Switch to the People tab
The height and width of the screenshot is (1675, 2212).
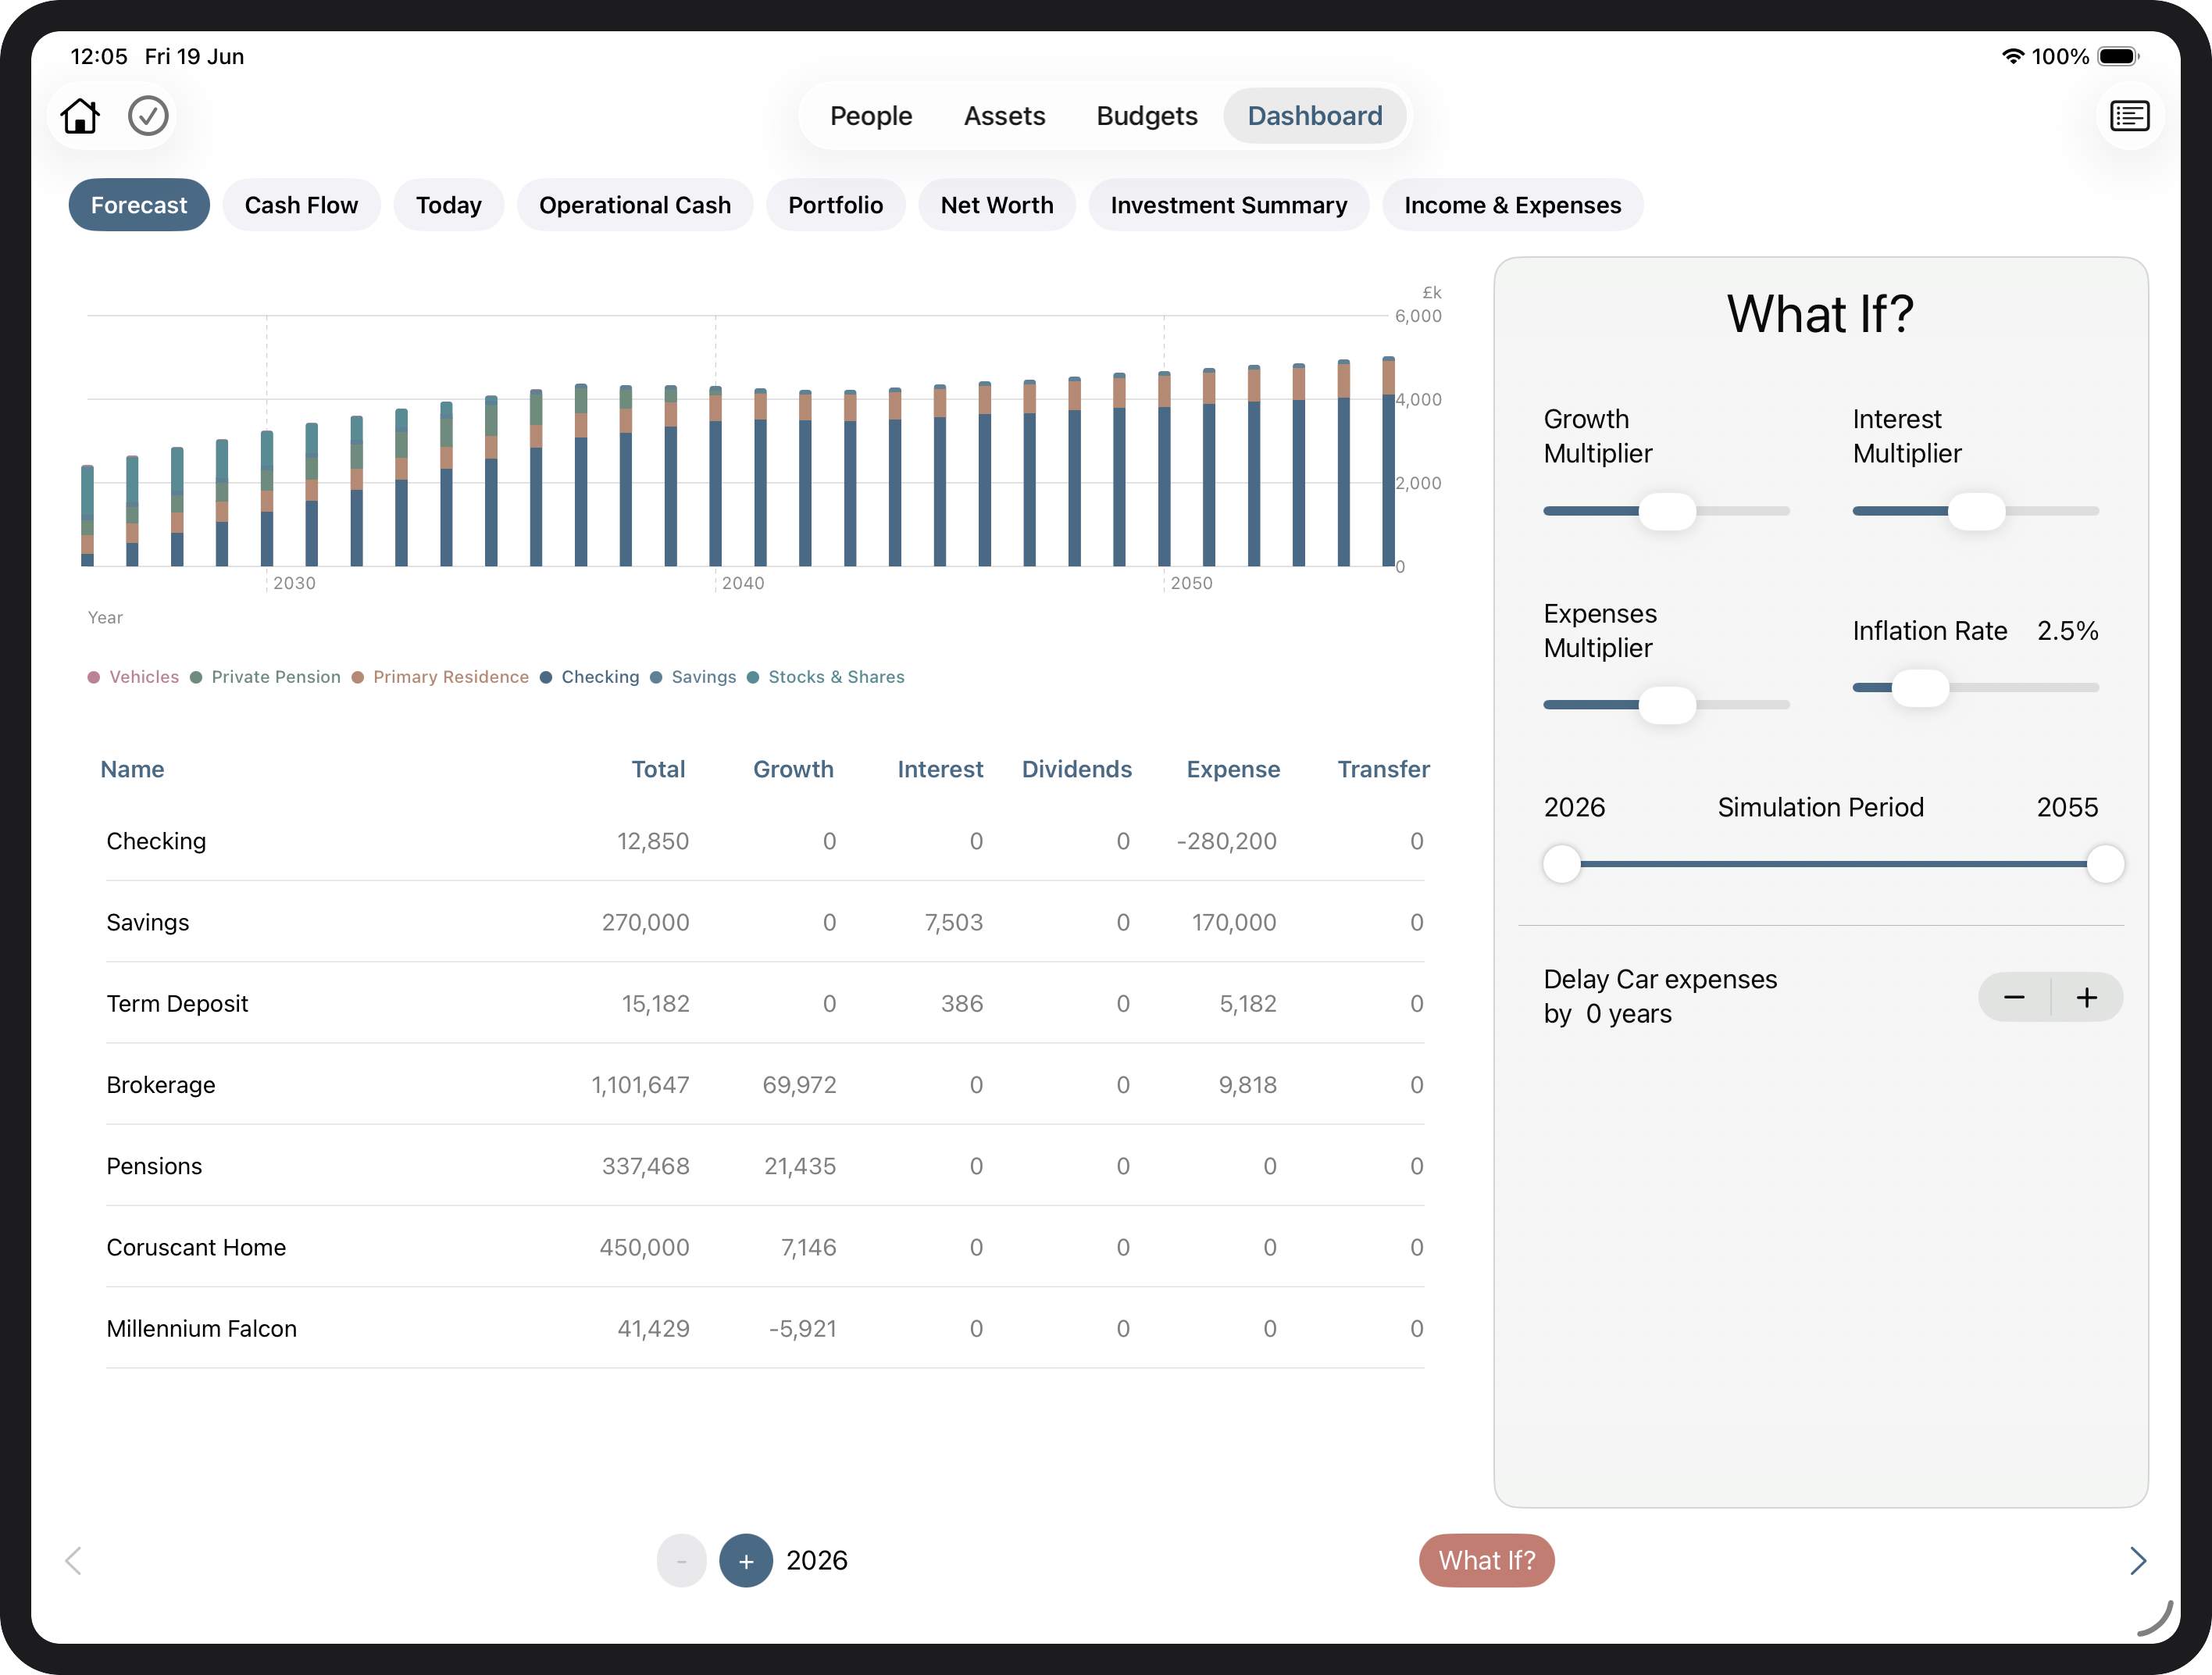click(871, 116)
